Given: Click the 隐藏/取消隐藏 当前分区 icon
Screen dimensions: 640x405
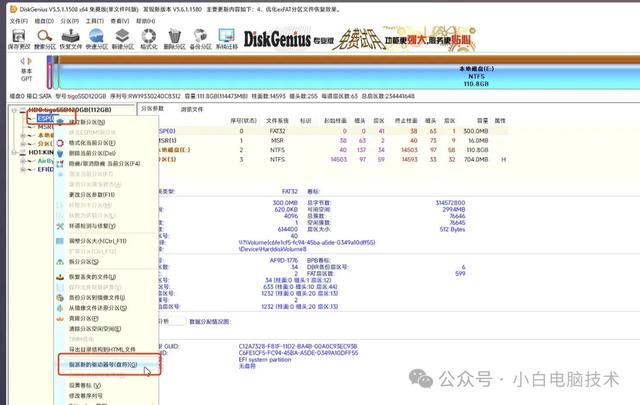Looking at the screenshot, I should 60,164.
